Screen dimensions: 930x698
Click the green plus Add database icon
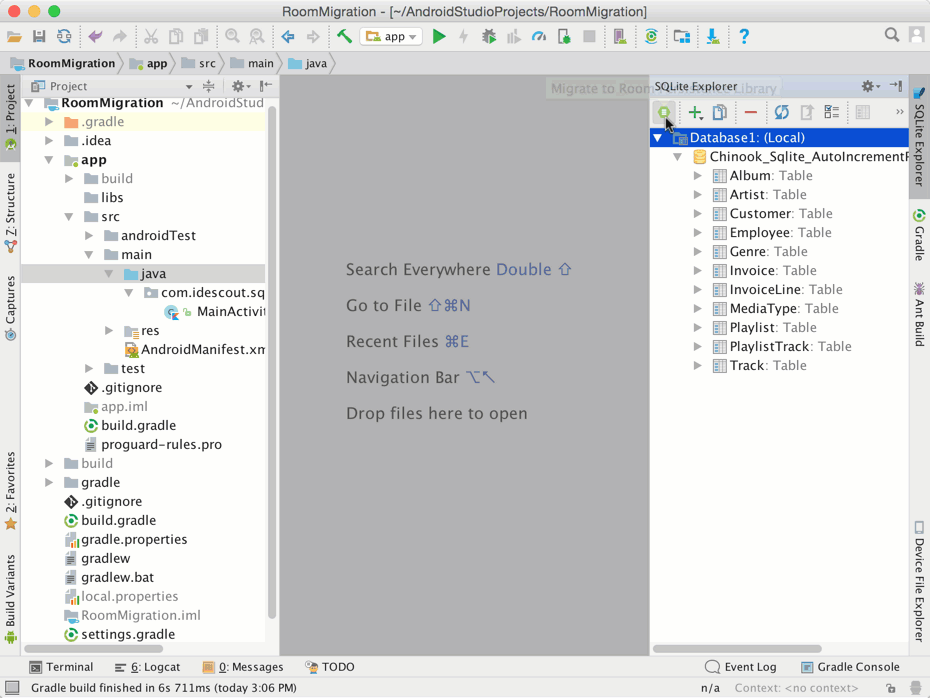click(695, 112)
